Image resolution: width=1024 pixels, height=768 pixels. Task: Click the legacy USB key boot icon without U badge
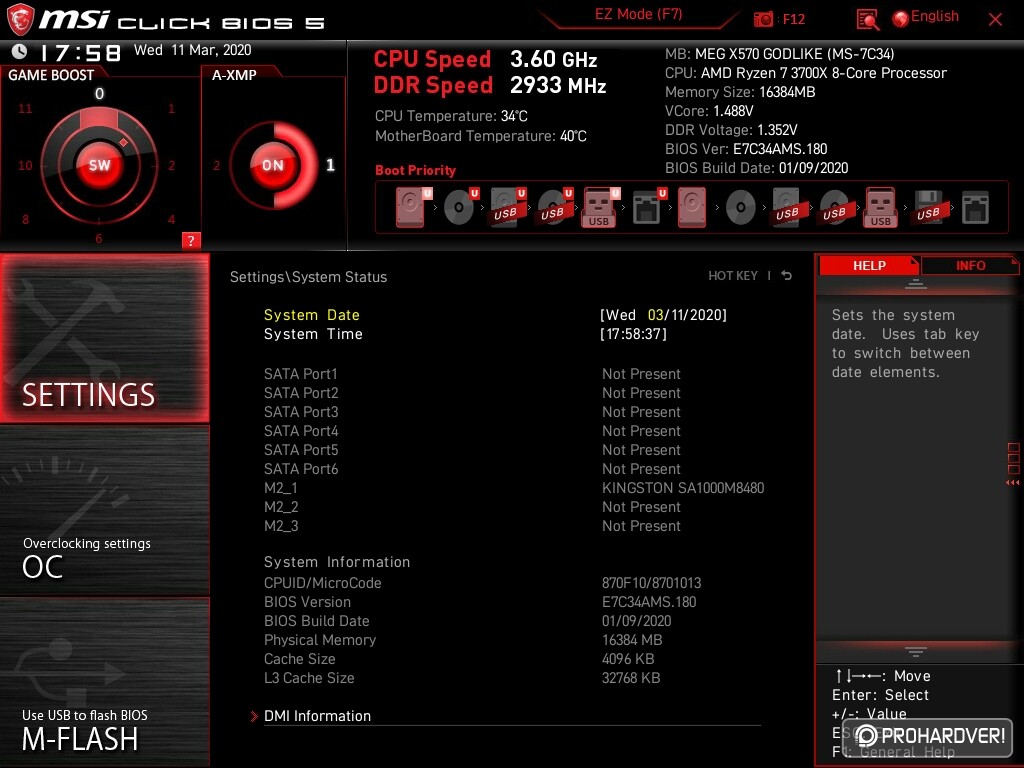pos(880,208)
